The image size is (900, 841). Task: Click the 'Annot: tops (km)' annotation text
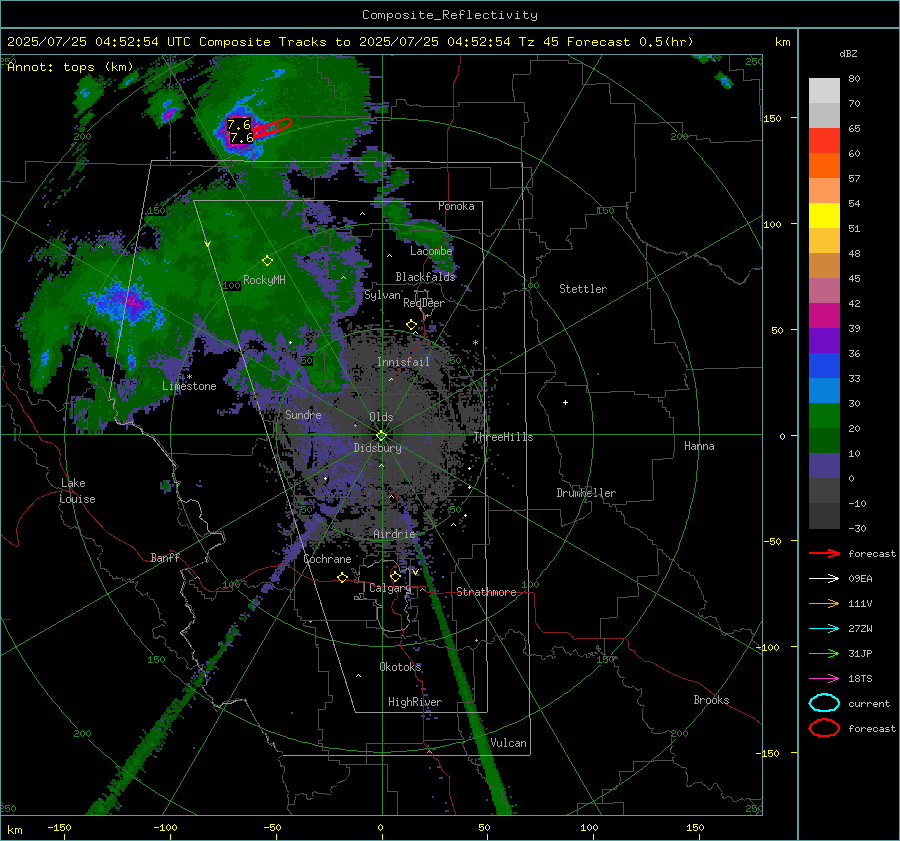(70, 67)
